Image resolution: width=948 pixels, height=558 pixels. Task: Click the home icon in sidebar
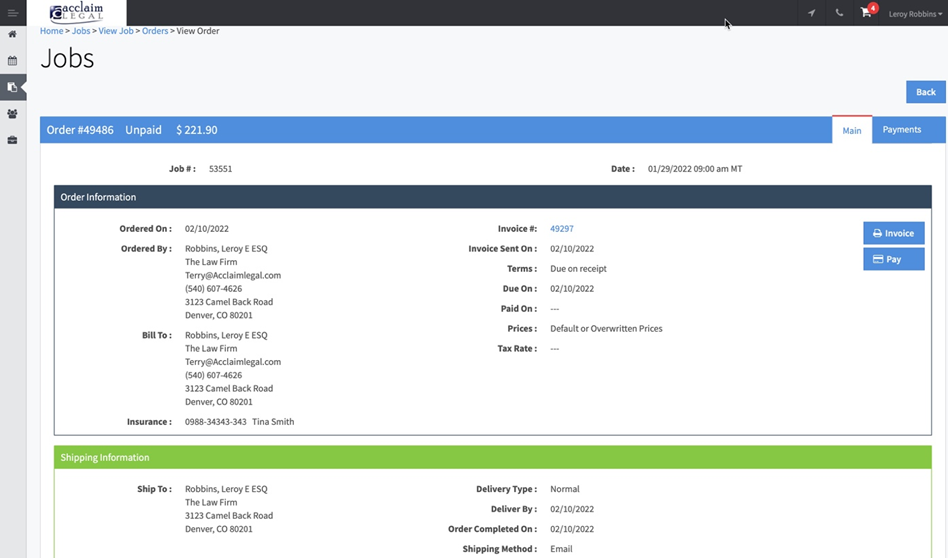tap(12, 34)
